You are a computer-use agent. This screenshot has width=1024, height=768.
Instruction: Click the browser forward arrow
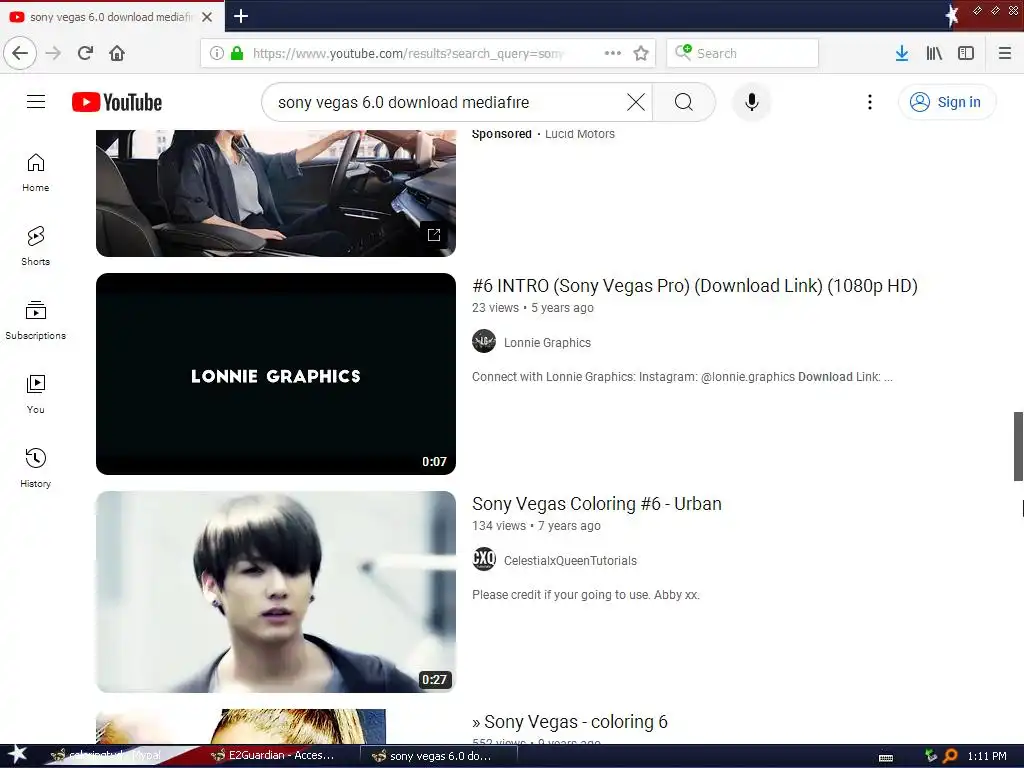pyautogui.click(x=53, y=53)
